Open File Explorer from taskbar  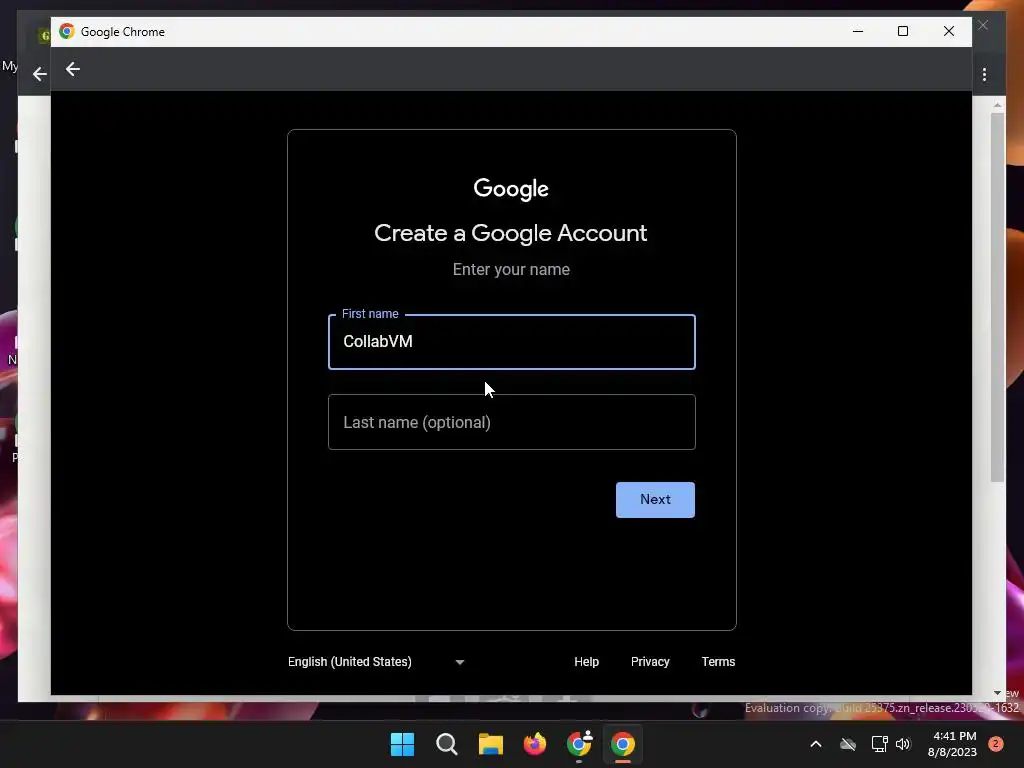490,744
